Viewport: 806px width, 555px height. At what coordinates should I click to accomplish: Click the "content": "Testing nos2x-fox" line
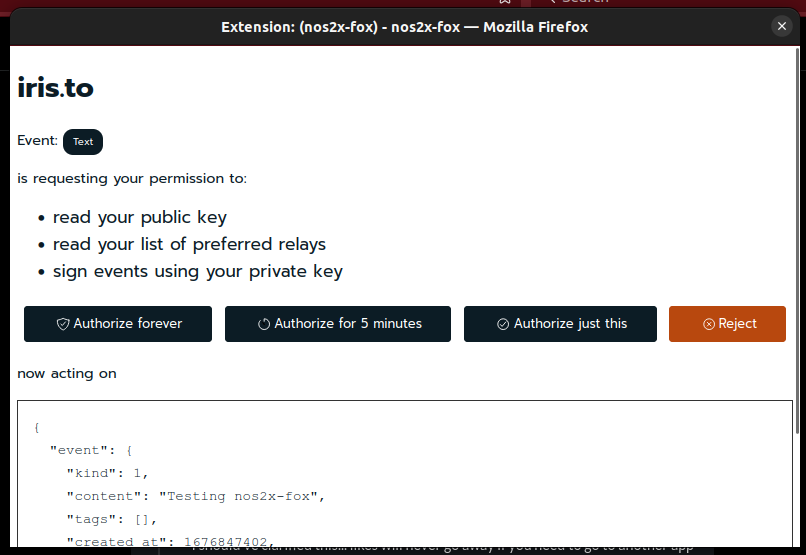(x=196, y=496)
